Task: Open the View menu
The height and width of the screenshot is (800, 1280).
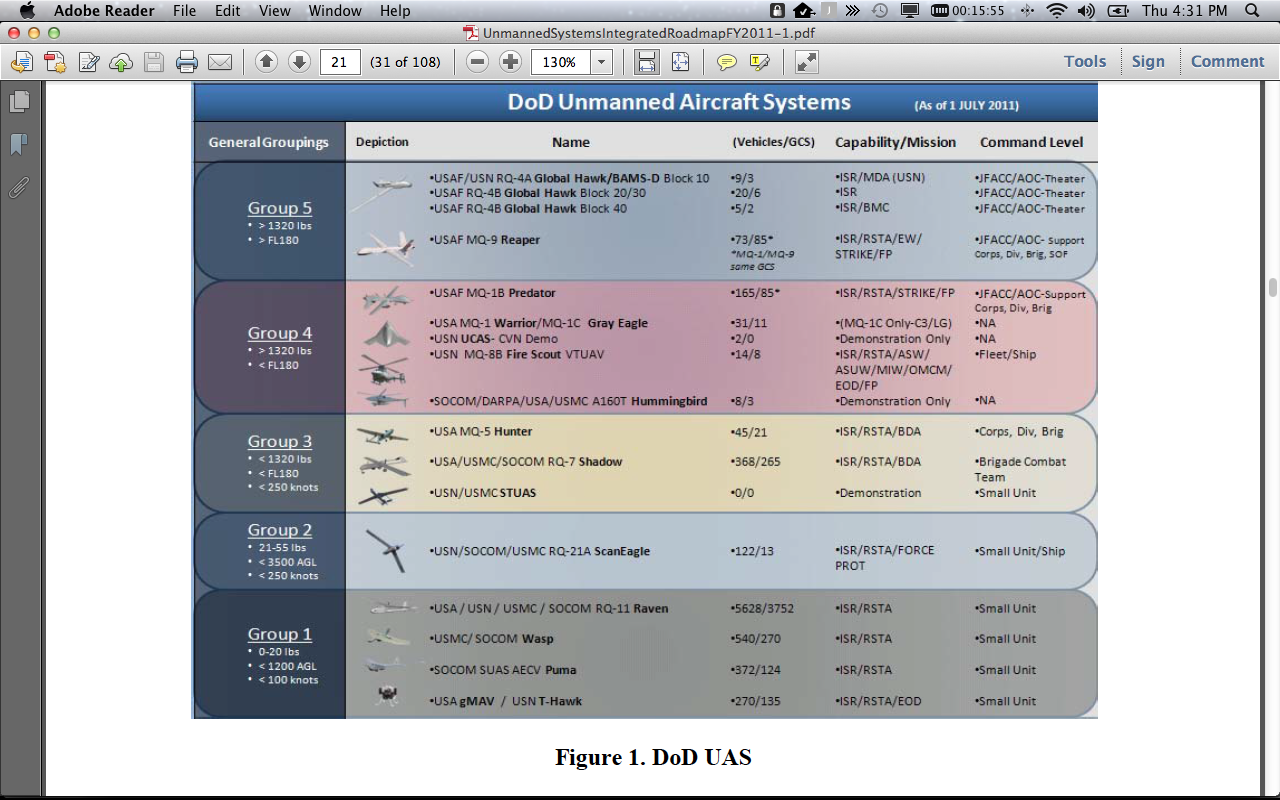Action: 274,11
